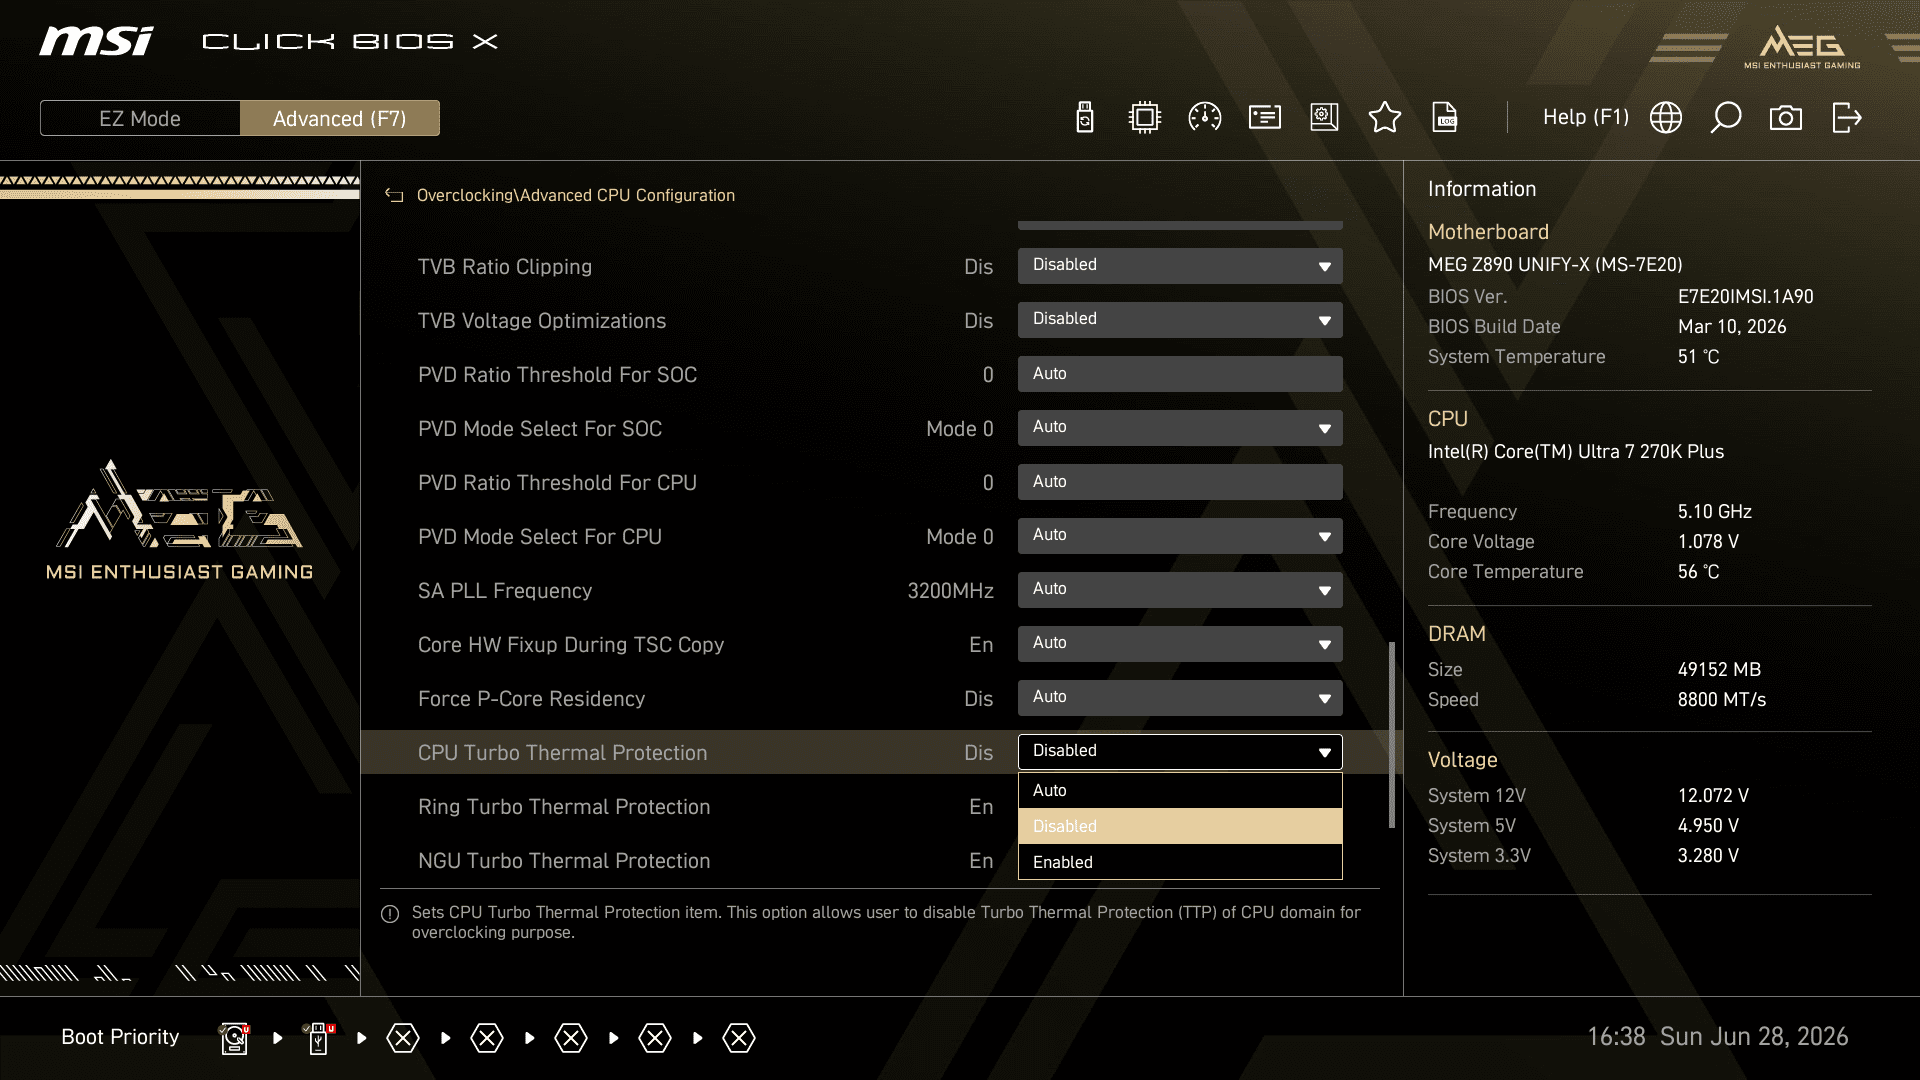1920x1080 pixels.
Task: Select the USB drive boot device icon
Action: [x=319, y=1038]
